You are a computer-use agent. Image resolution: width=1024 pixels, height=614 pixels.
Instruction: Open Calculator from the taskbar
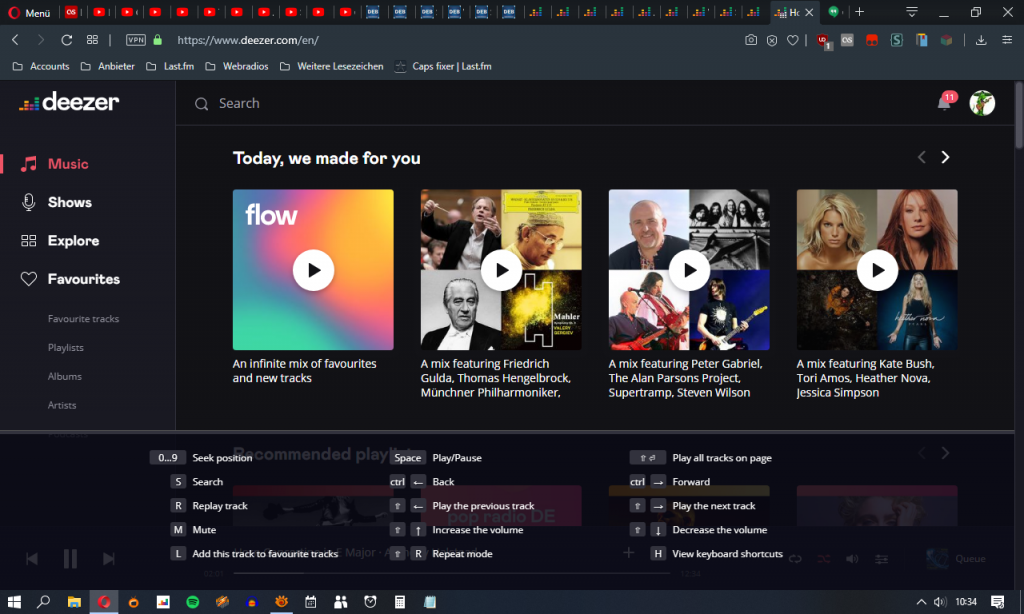[x=400, y=602]
